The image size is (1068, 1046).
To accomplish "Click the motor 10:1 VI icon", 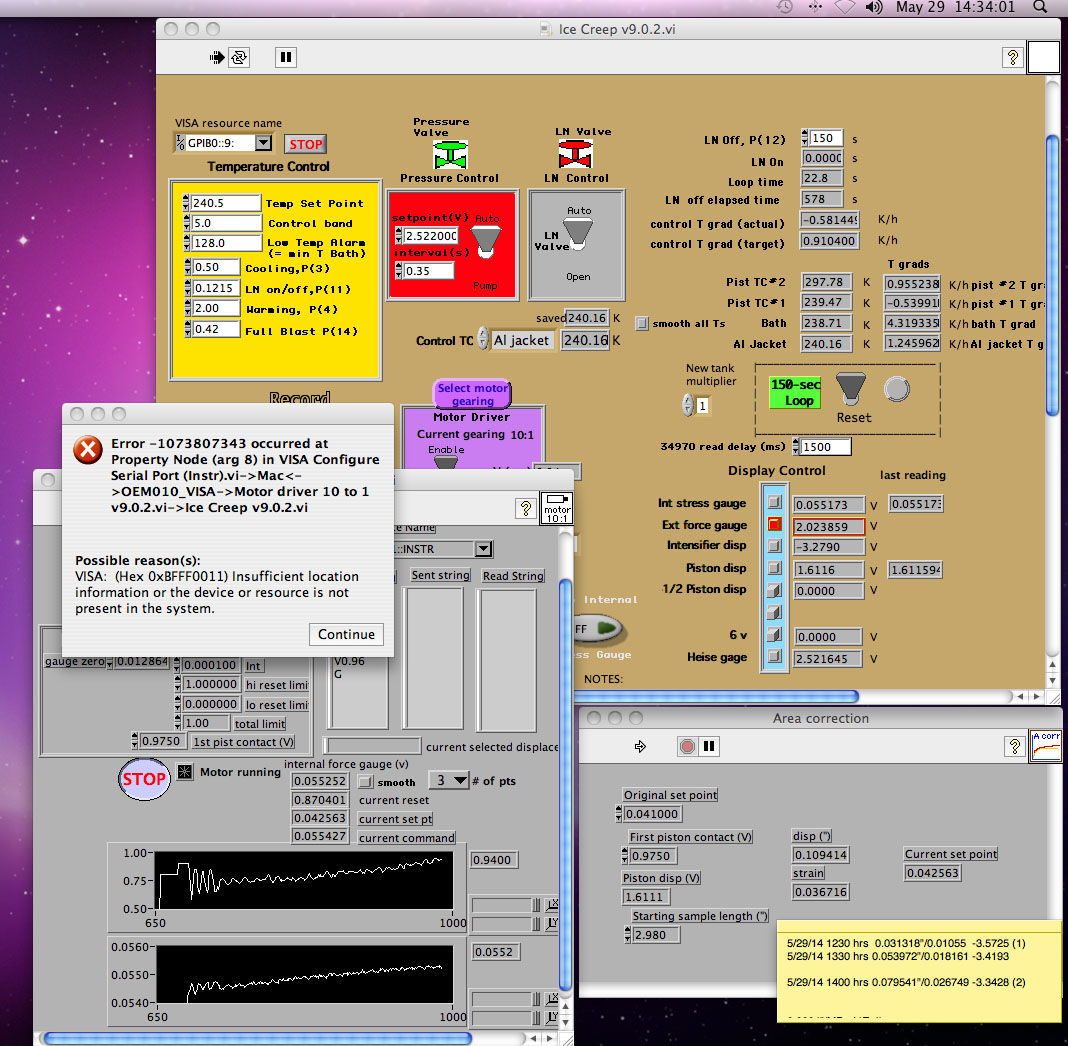I will (555, 507).
